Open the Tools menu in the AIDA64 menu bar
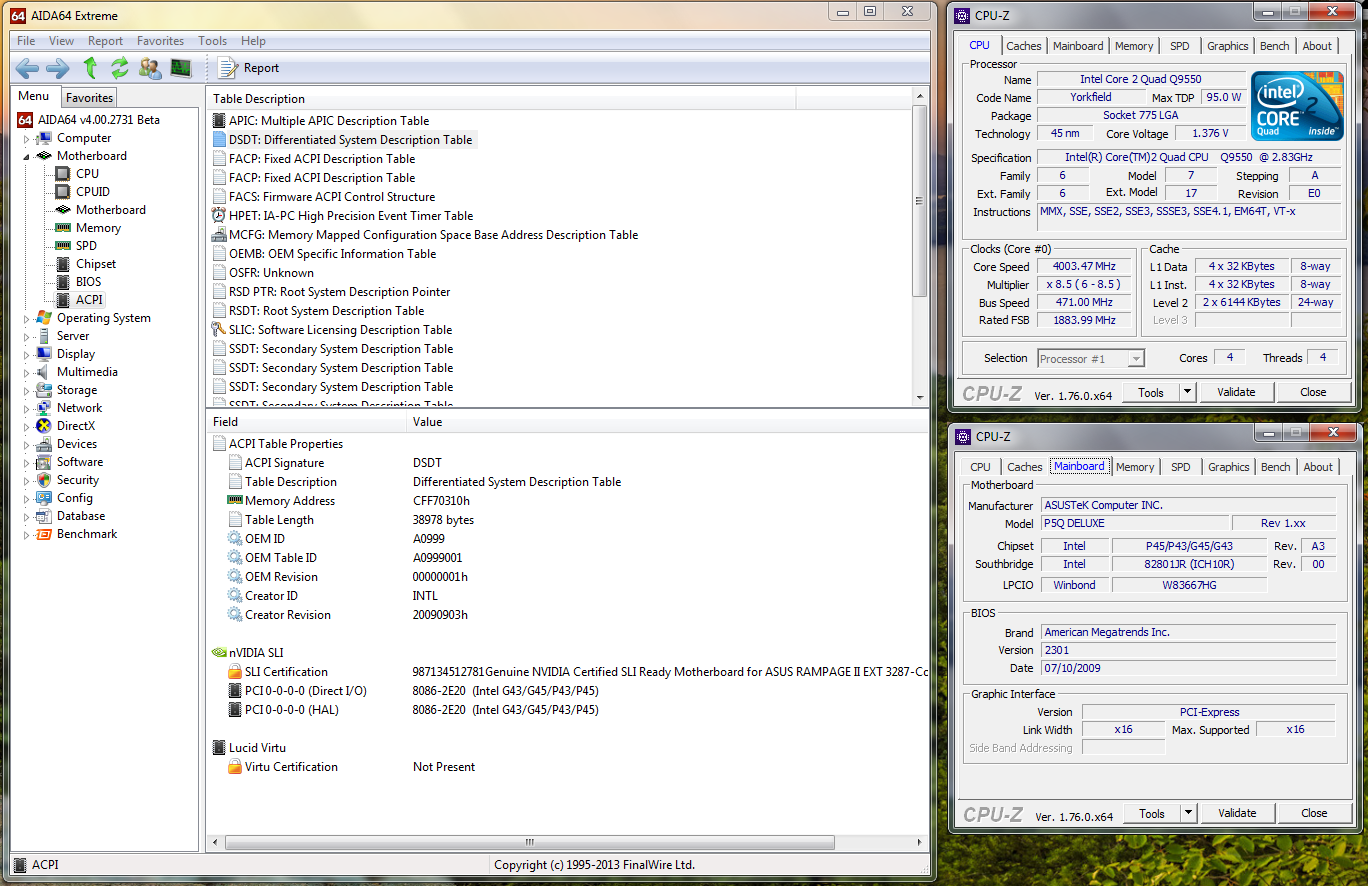Screen dimensions: 1368x886 tap(212, 41)
